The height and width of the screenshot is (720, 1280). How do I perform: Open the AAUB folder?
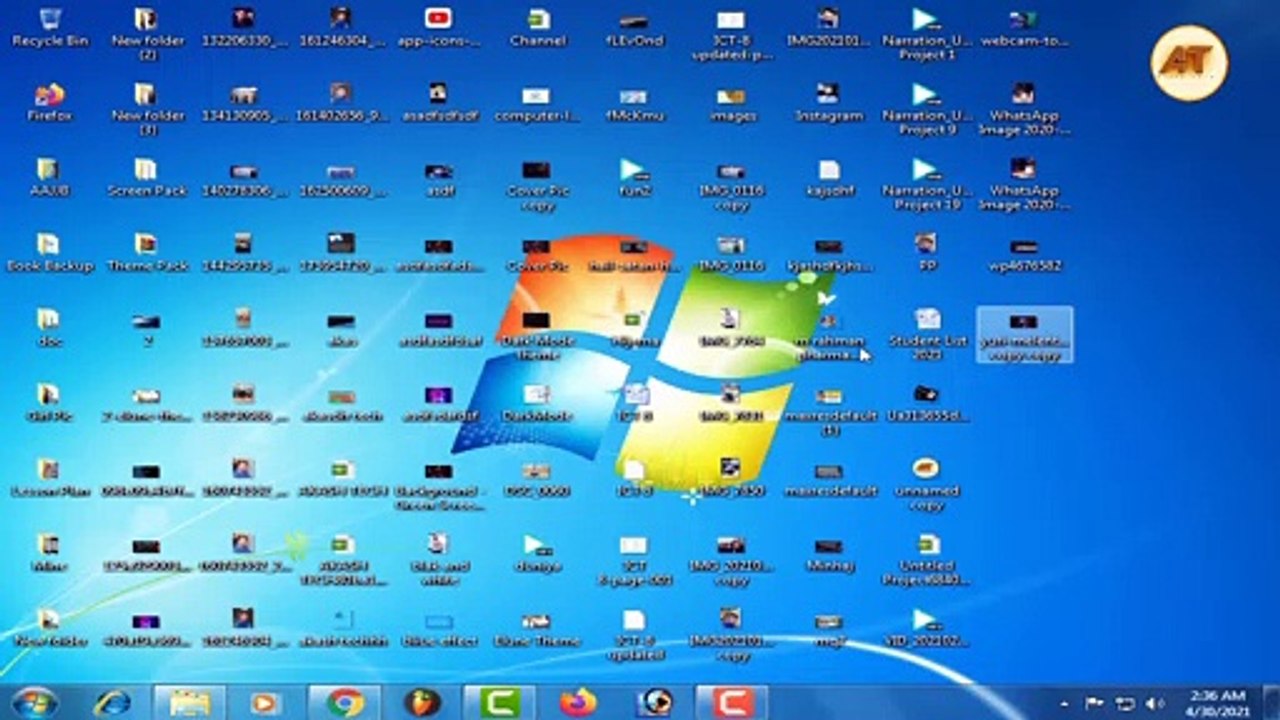pos(49,177)
